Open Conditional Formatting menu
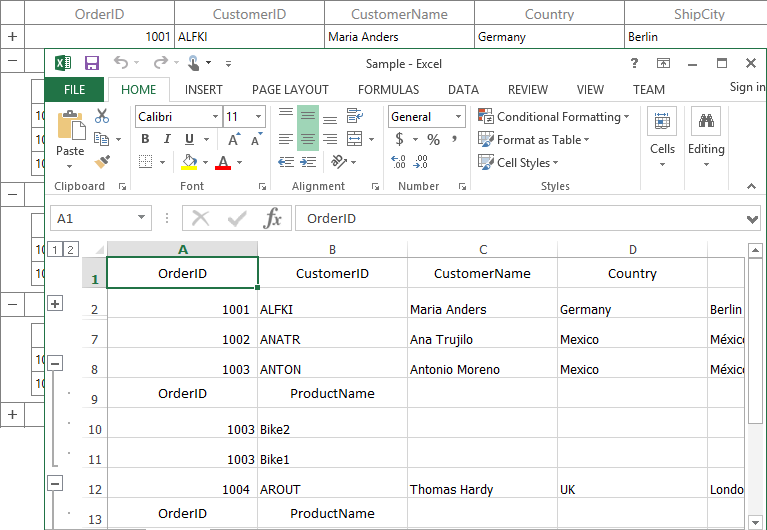Viewport: 767px width, 530px height. pyautogui.click(x=554, y=116)
